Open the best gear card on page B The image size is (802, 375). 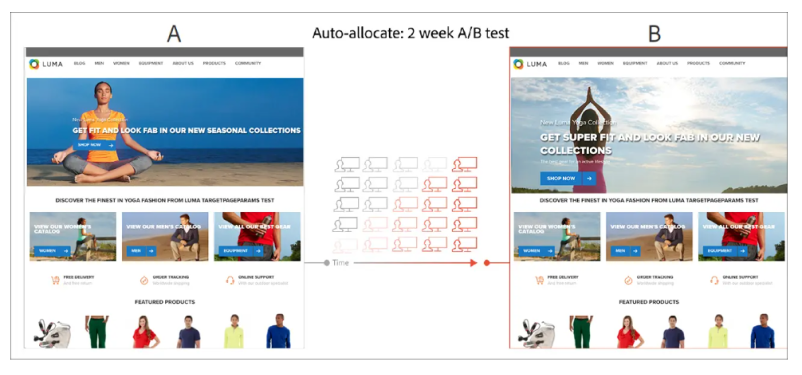click(x=742, y=236)
